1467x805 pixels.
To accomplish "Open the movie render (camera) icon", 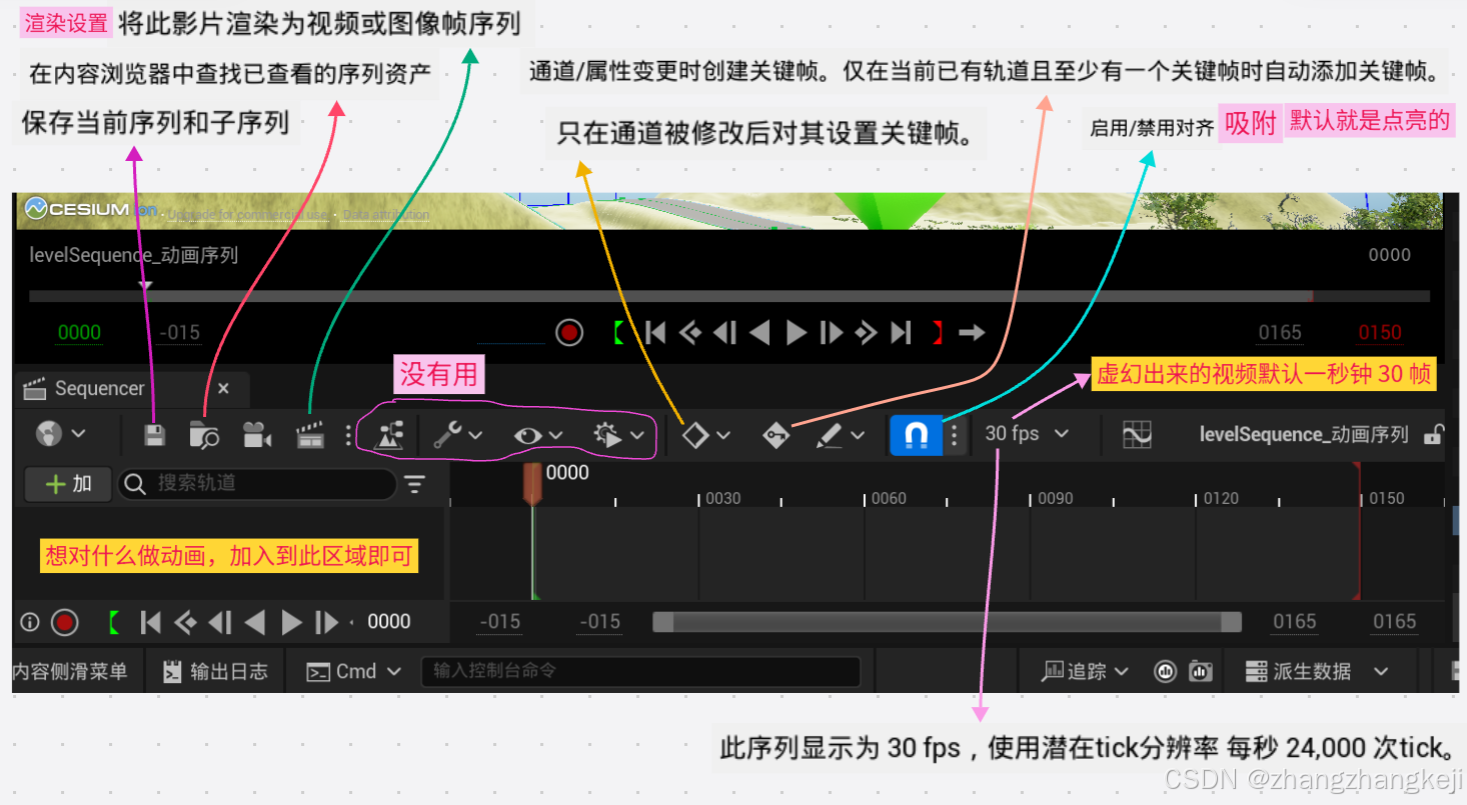I will [257, 434].
